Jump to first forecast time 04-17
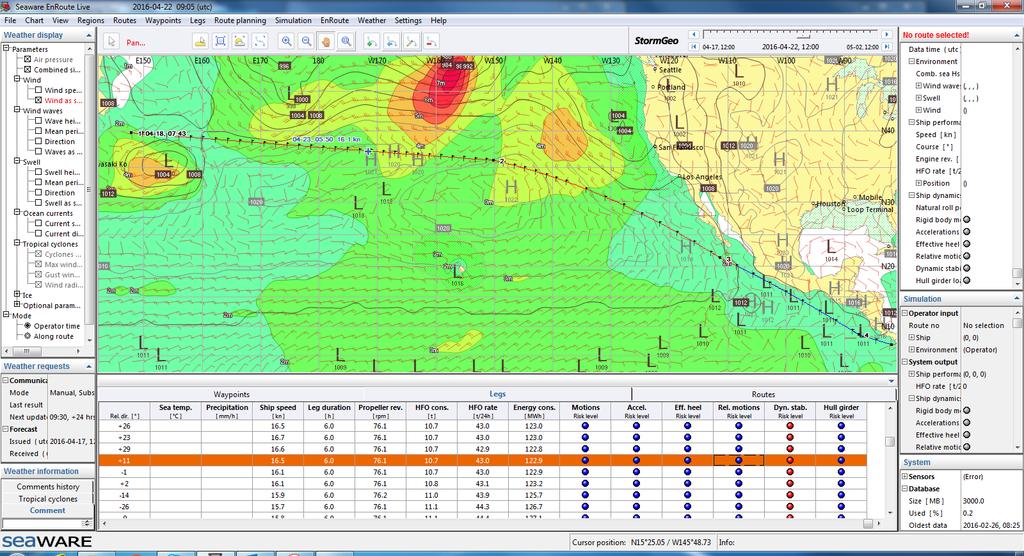Viewport: 1024px width, 556px height. pyautogui.click(x=694, y=47)
